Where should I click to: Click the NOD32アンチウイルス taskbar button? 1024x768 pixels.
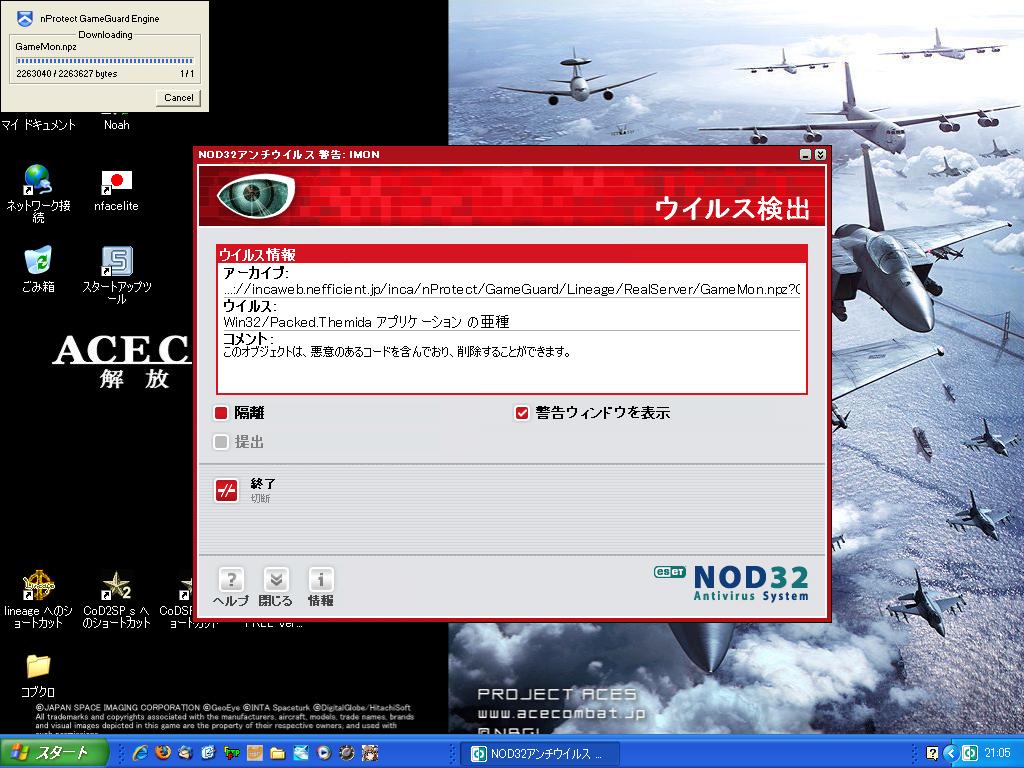pyautogui.click(x=538, y=754)
